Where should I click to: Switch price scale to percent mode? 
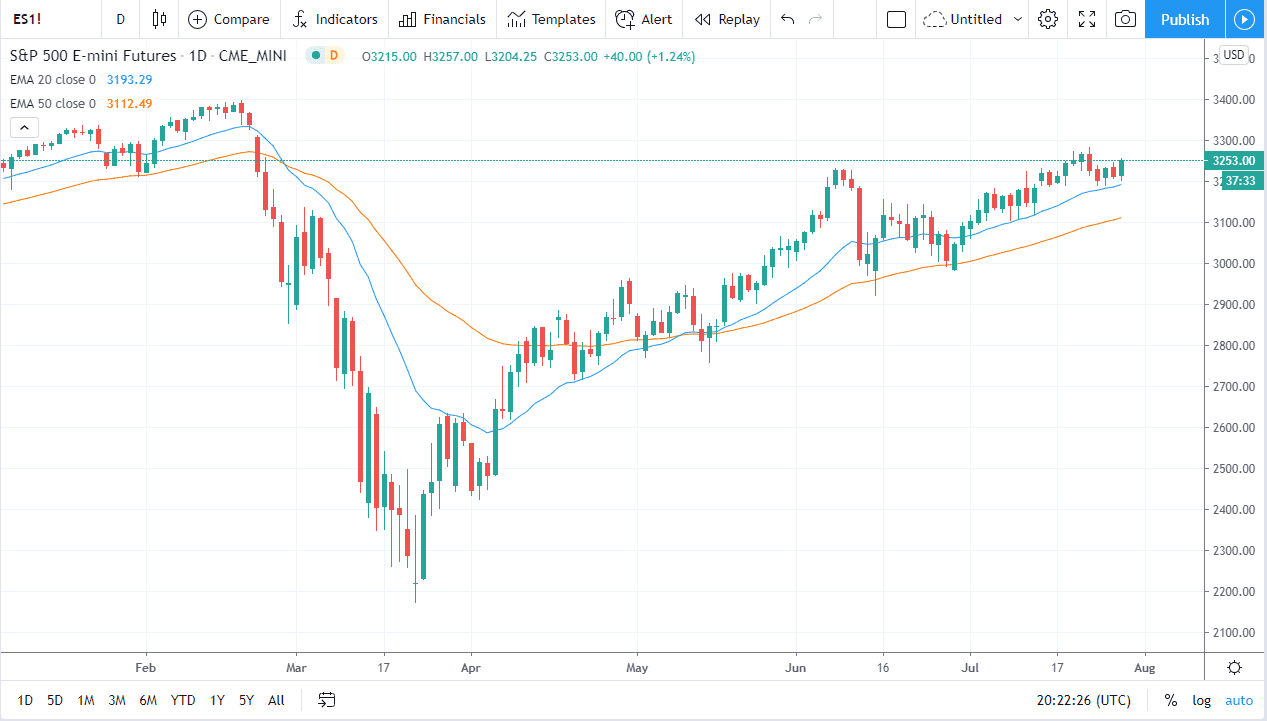[1170, 700]
